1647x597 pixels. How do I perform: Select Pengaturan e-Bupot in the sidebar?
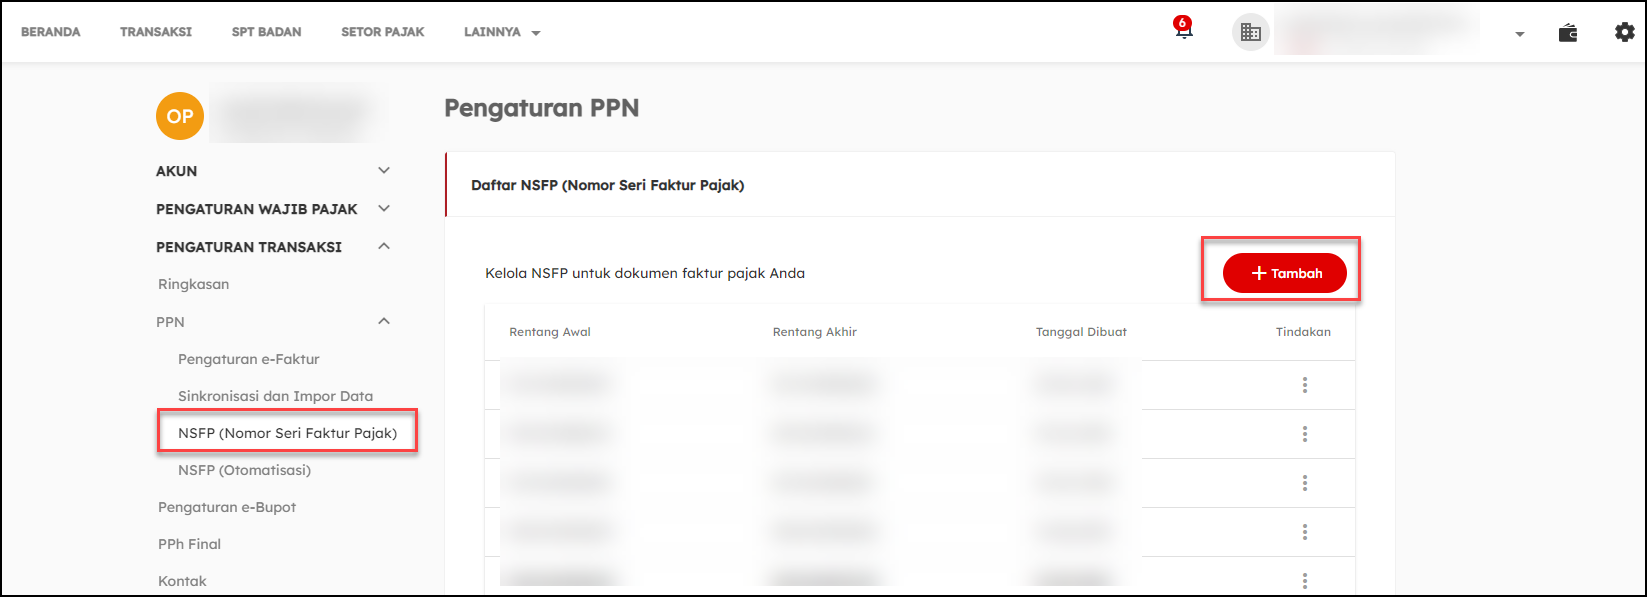tap(227, 507)
